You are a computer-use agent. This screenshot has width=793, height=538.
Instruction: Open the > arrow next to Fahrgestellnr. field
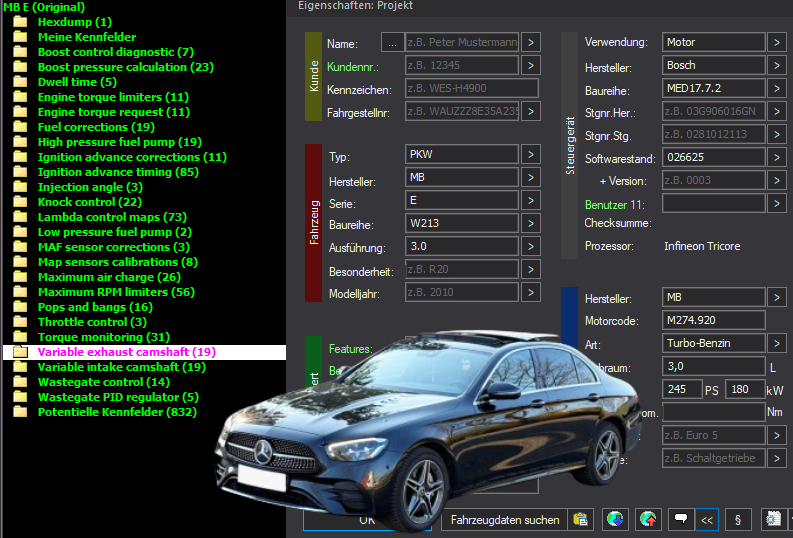click(531, 111)
